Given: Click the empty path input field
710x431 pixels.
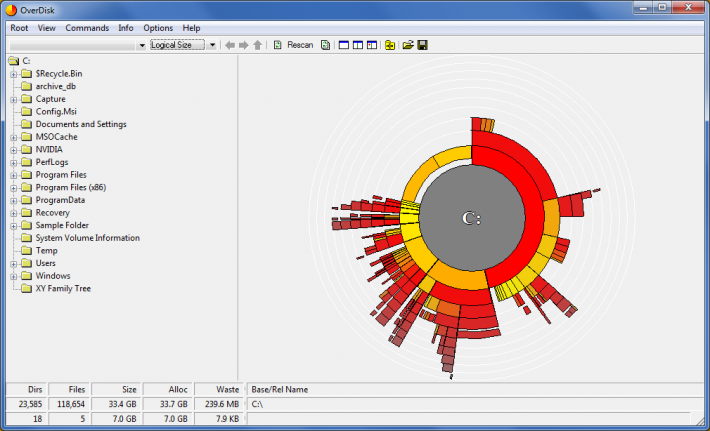Looking at the screenshot, I should pyautogui.click(x=72, y=45).
